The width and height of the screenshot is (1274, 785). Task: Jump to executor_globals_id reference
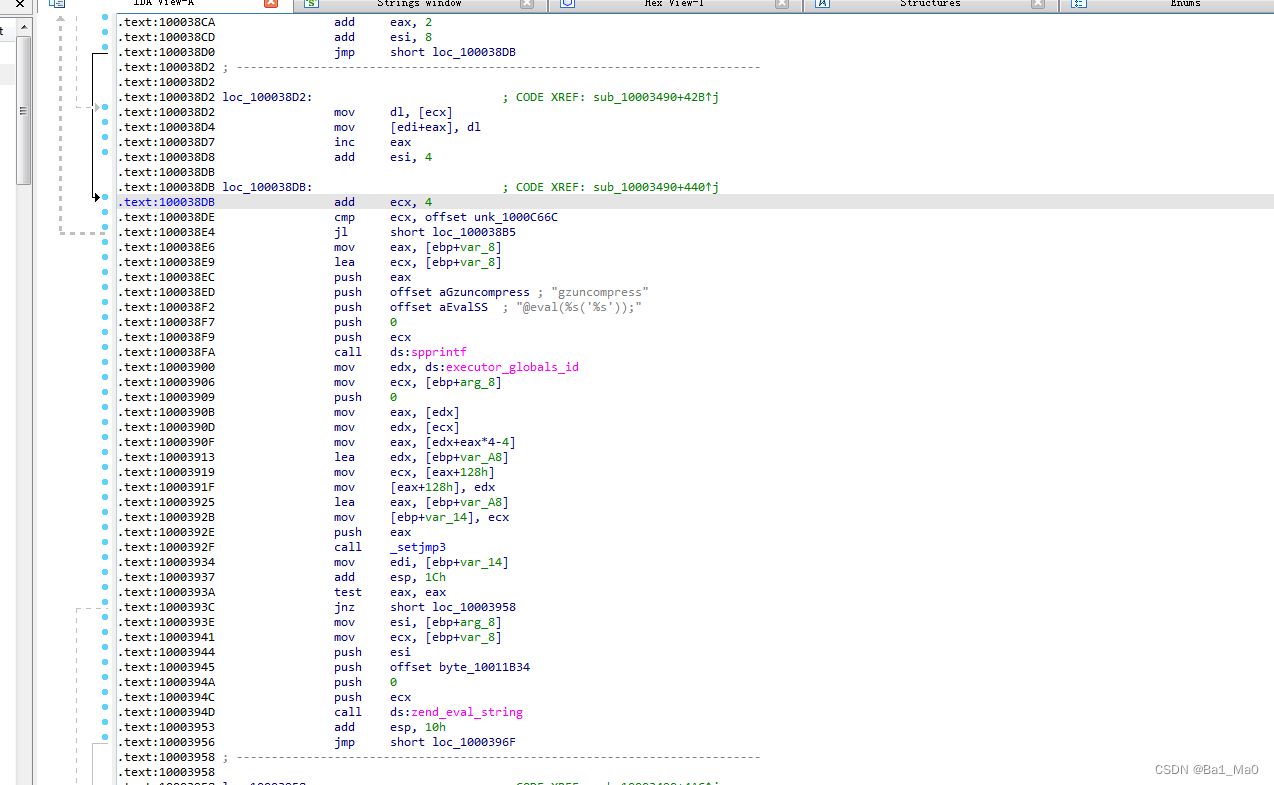tap(512, 367)
